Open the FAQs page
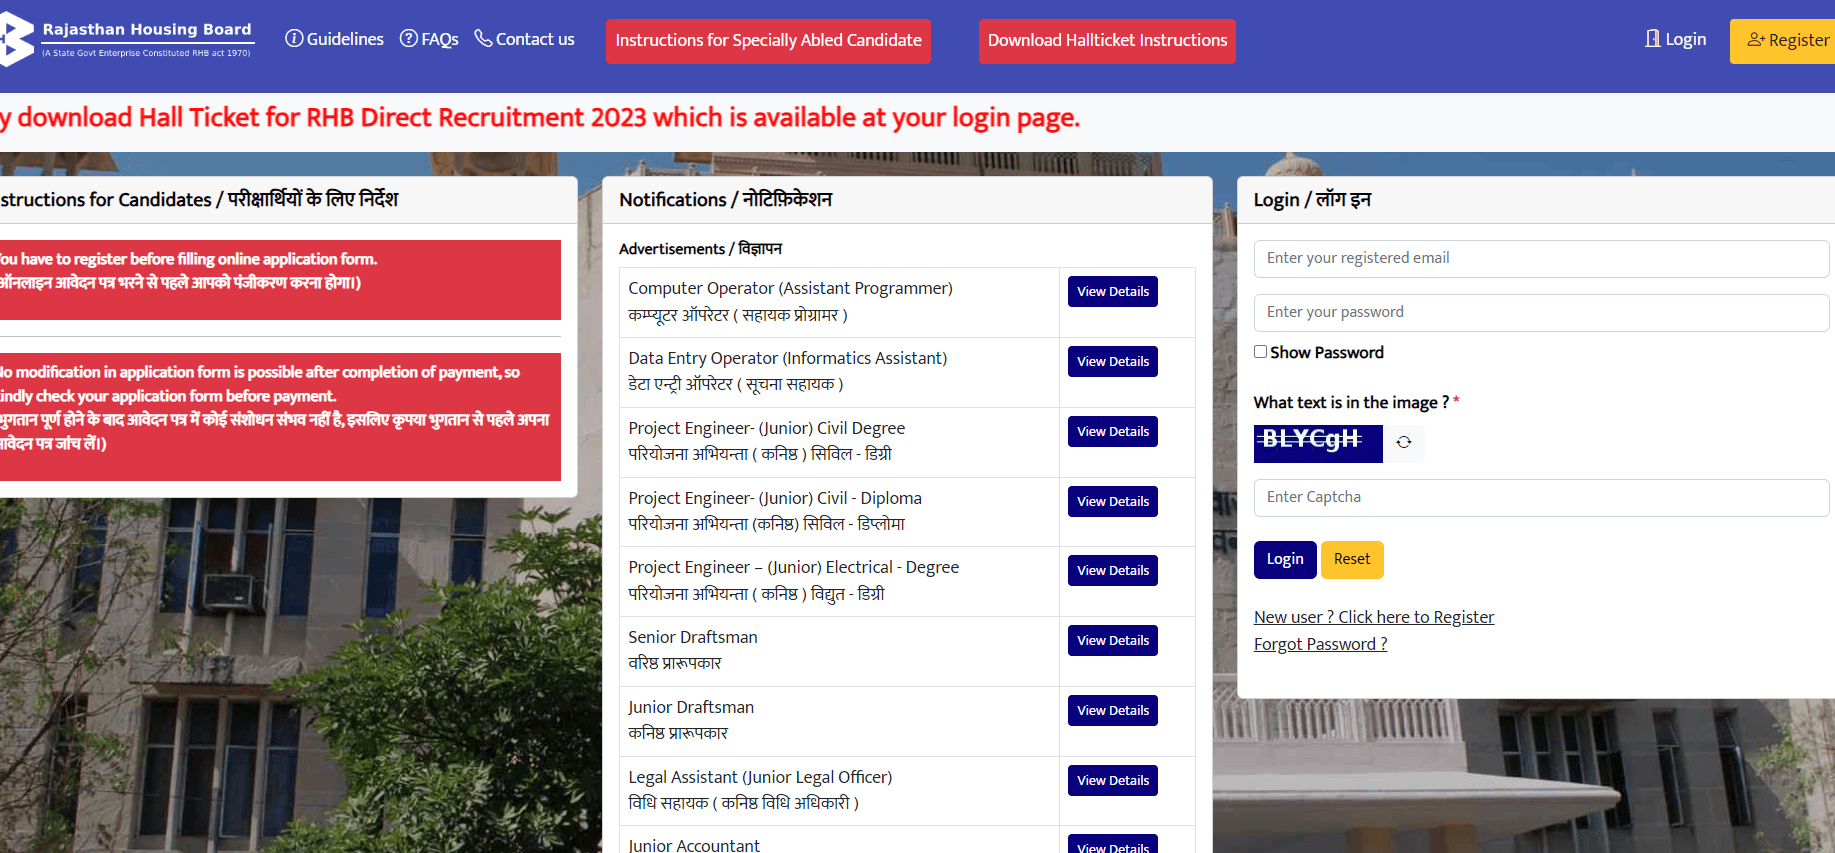Viewport: 1835px width, 853px height. 429,39
